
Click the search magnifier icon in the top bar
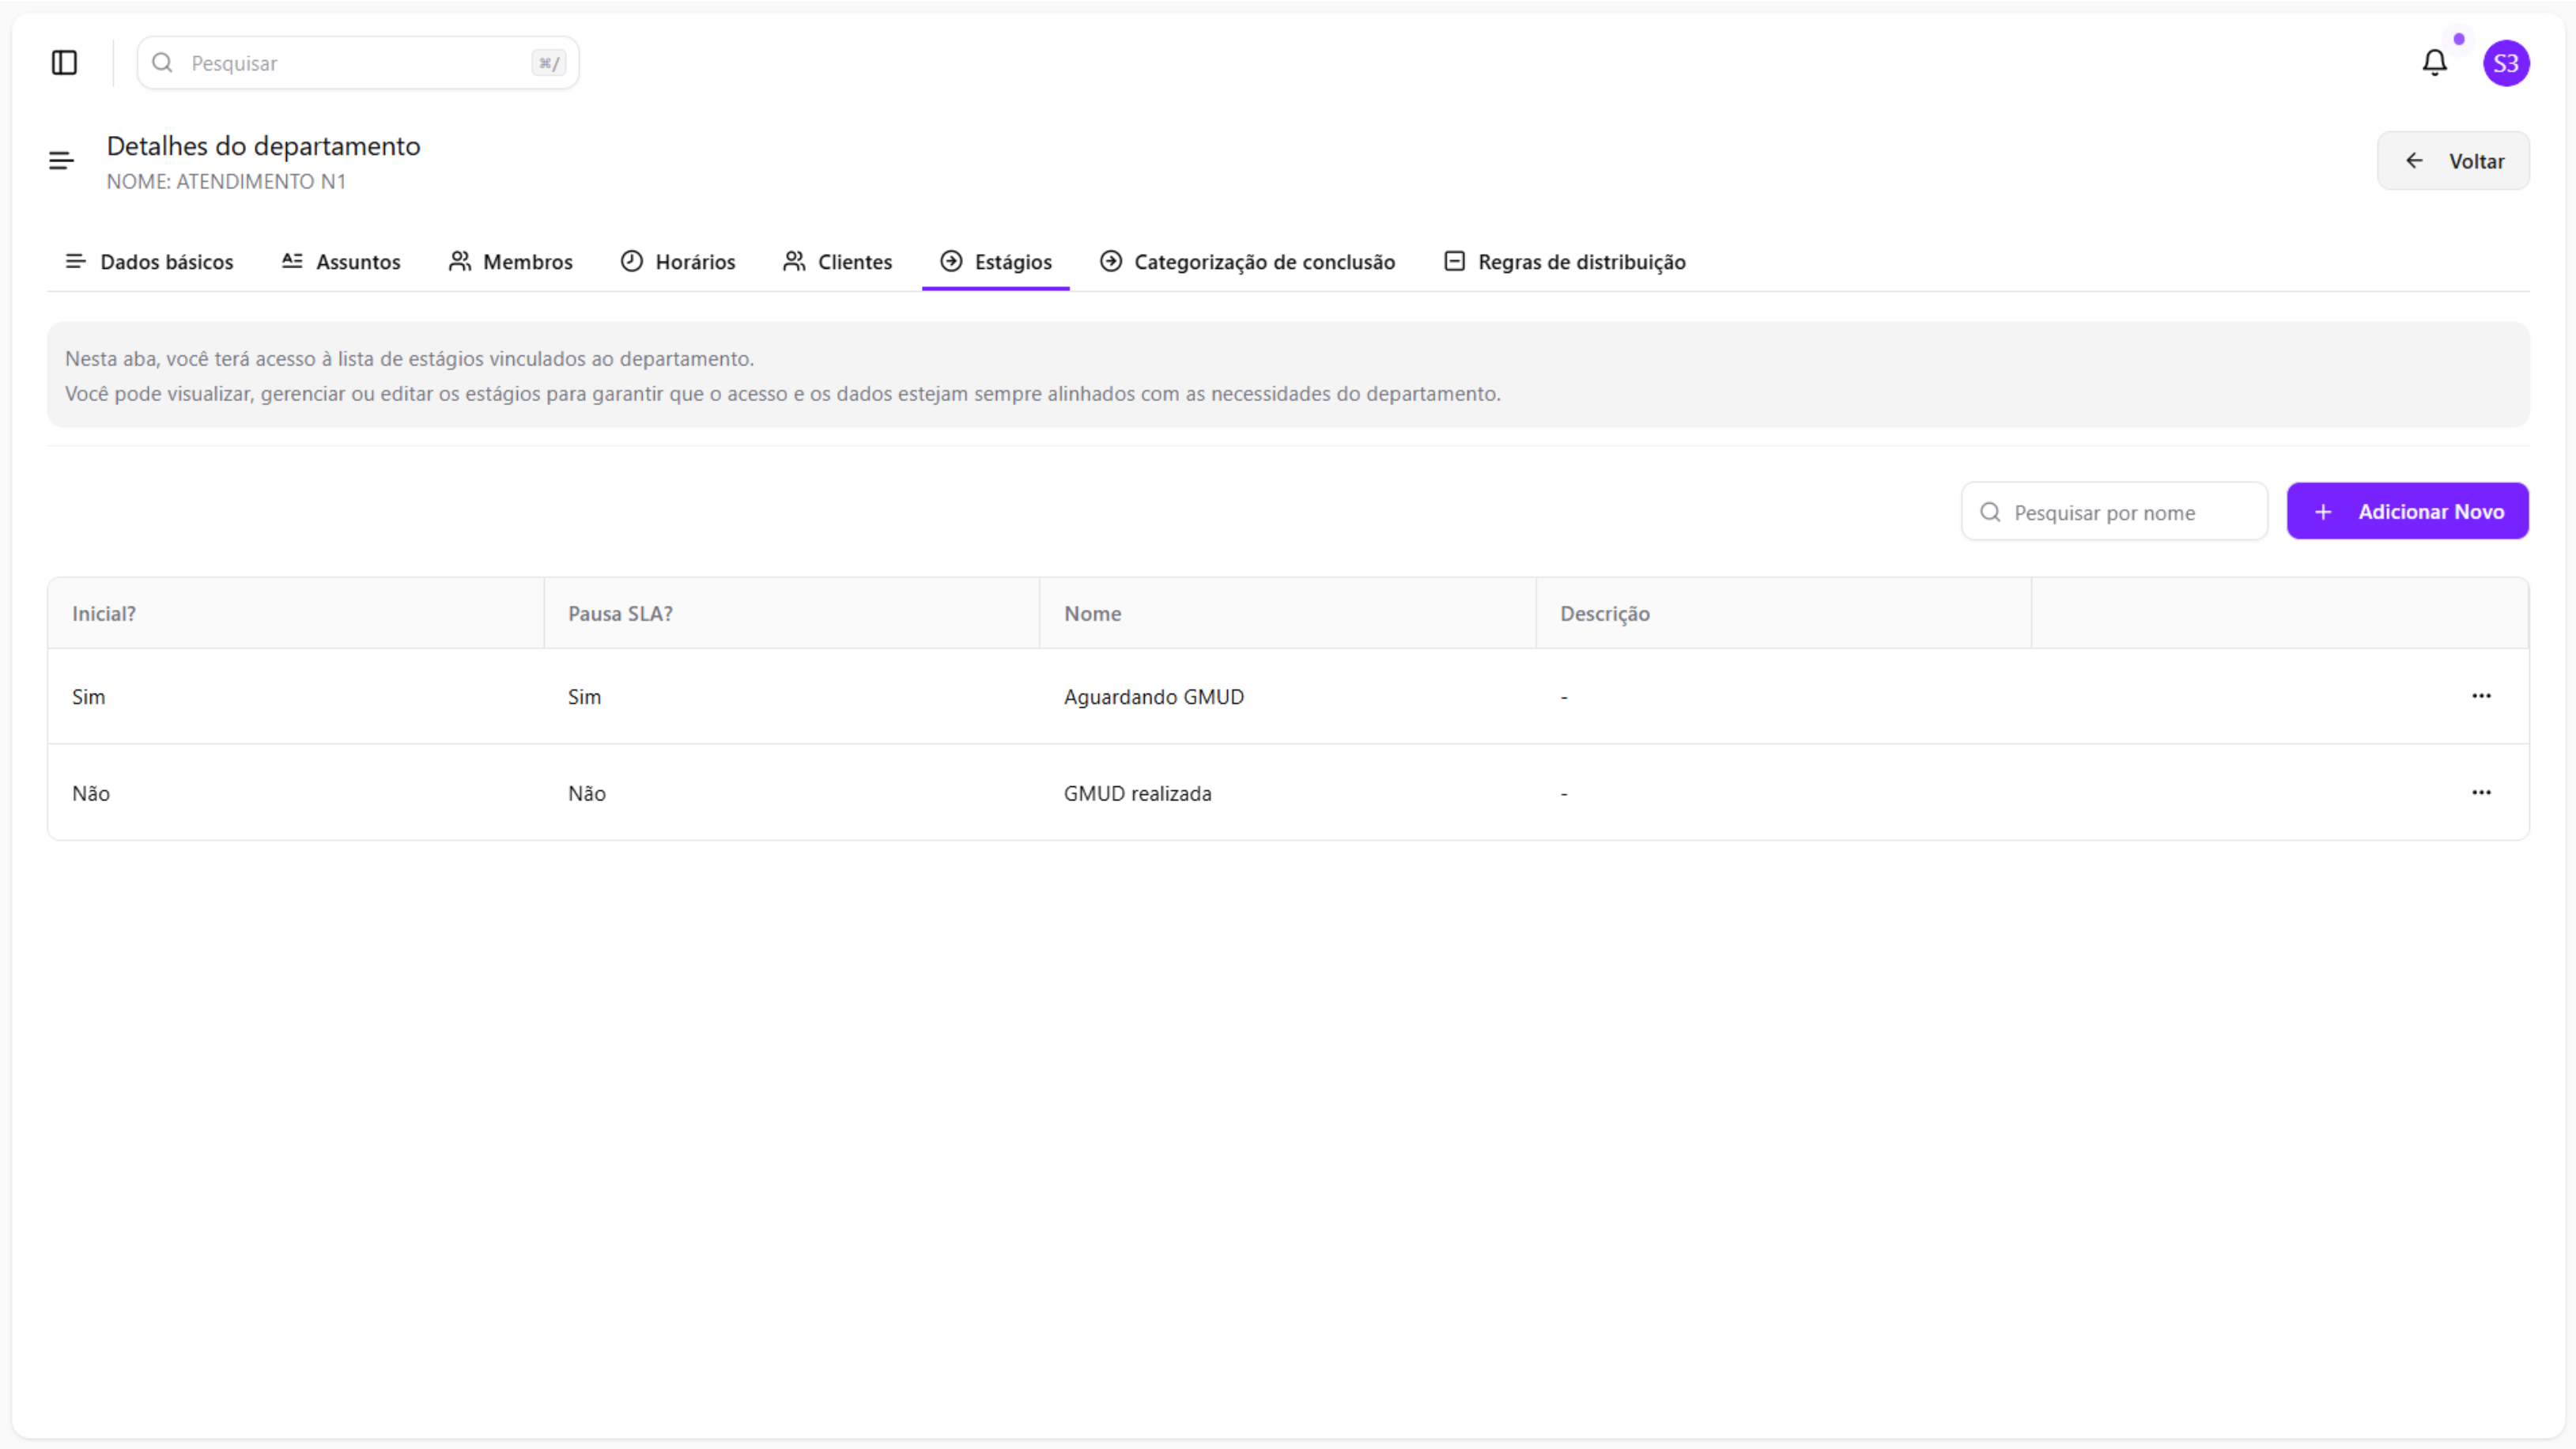[x=162, y=63]
